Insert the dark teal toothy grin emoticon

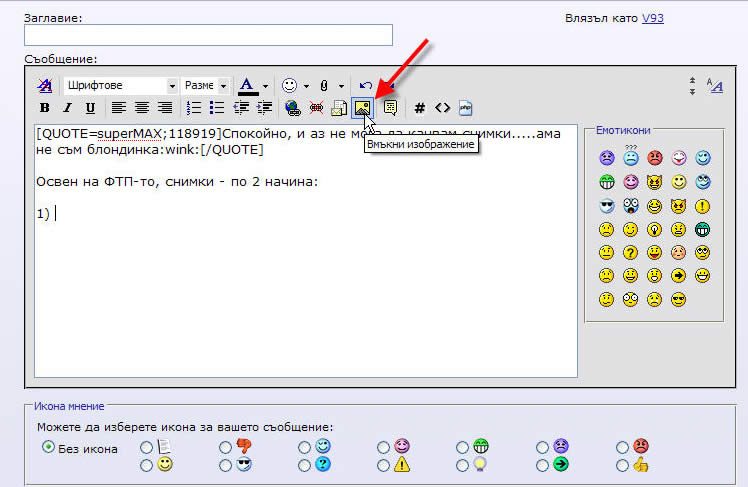[x=702, y=229]
